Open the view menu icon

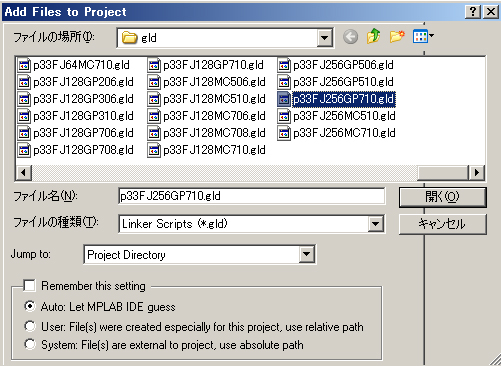tap(423, 36)
